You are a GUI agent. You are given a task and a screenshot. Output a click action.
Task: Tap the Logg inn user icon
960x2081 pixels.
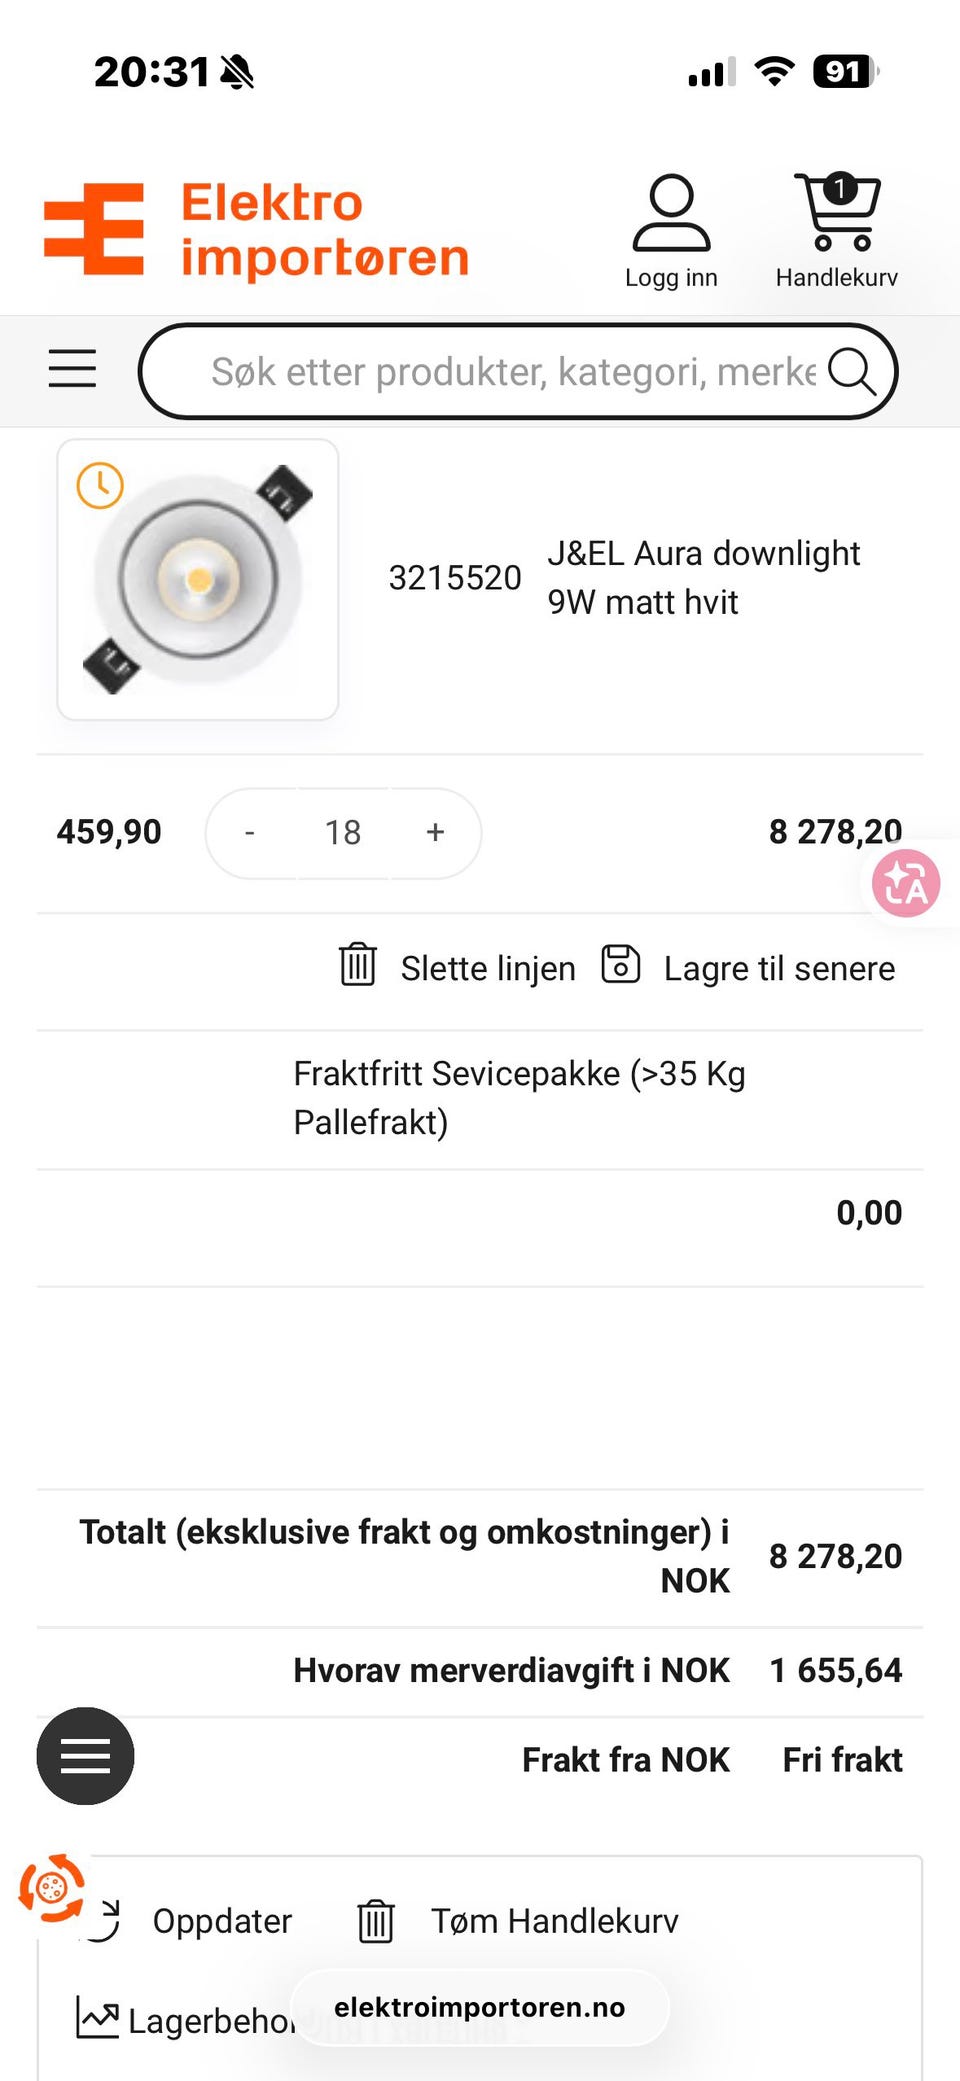[x=671, y=212]
